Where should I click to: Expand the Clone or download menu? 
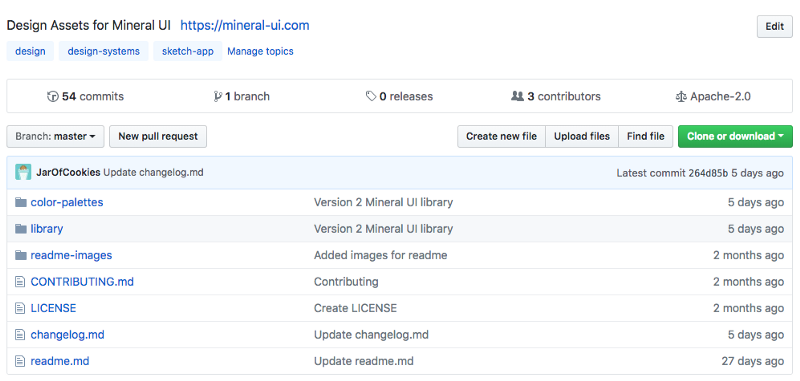(735, 137)
